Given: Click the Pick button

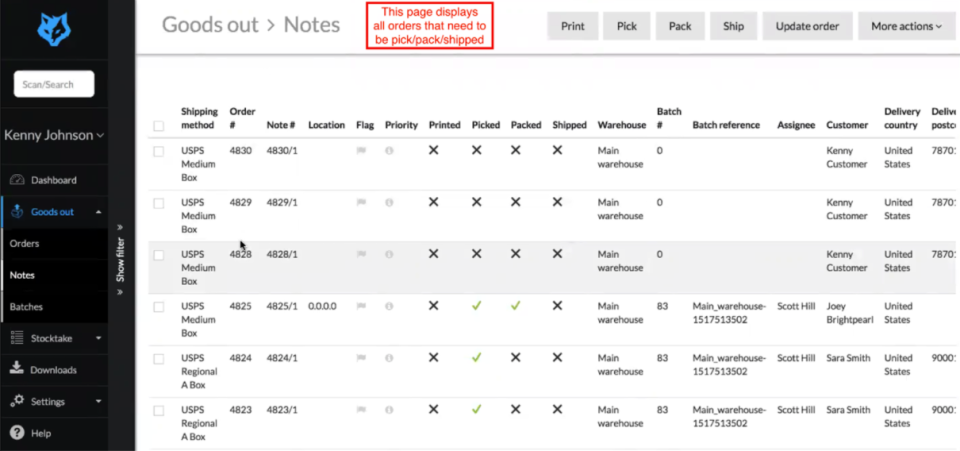Looking at the screenshot, I should pyautogui.click(x=626, y=26).
